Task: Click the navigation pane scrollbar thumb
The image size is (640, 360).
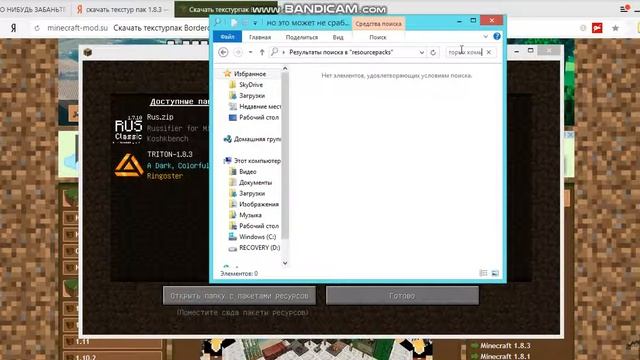Action: pos(285,156)
